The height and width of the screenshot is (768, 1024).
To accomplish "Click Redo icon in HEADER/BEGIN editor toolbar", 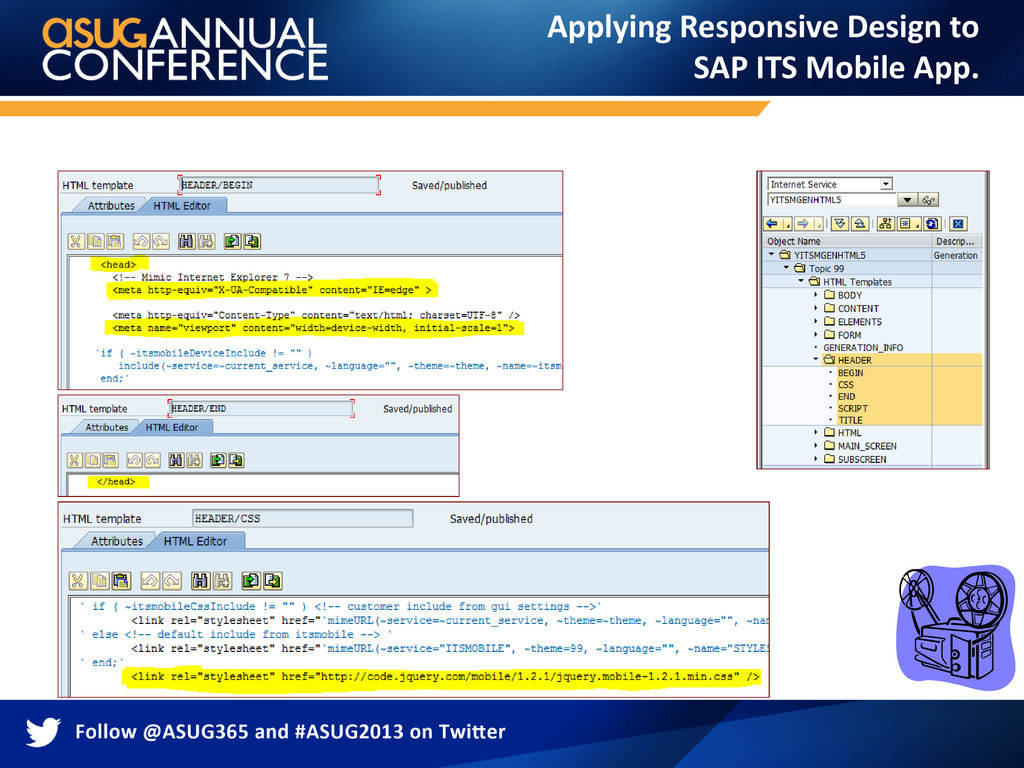I will tap(161, 242).
